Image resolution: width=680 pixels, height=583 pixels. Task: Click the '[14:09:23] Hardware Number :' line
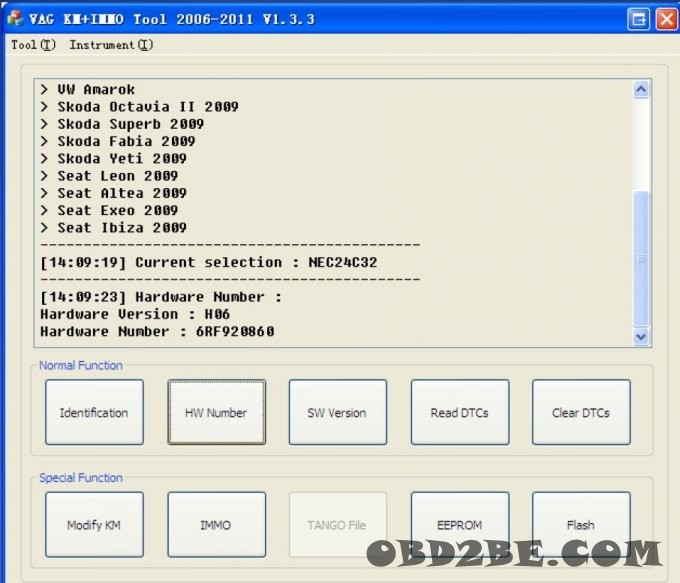(x=161, y=297)
